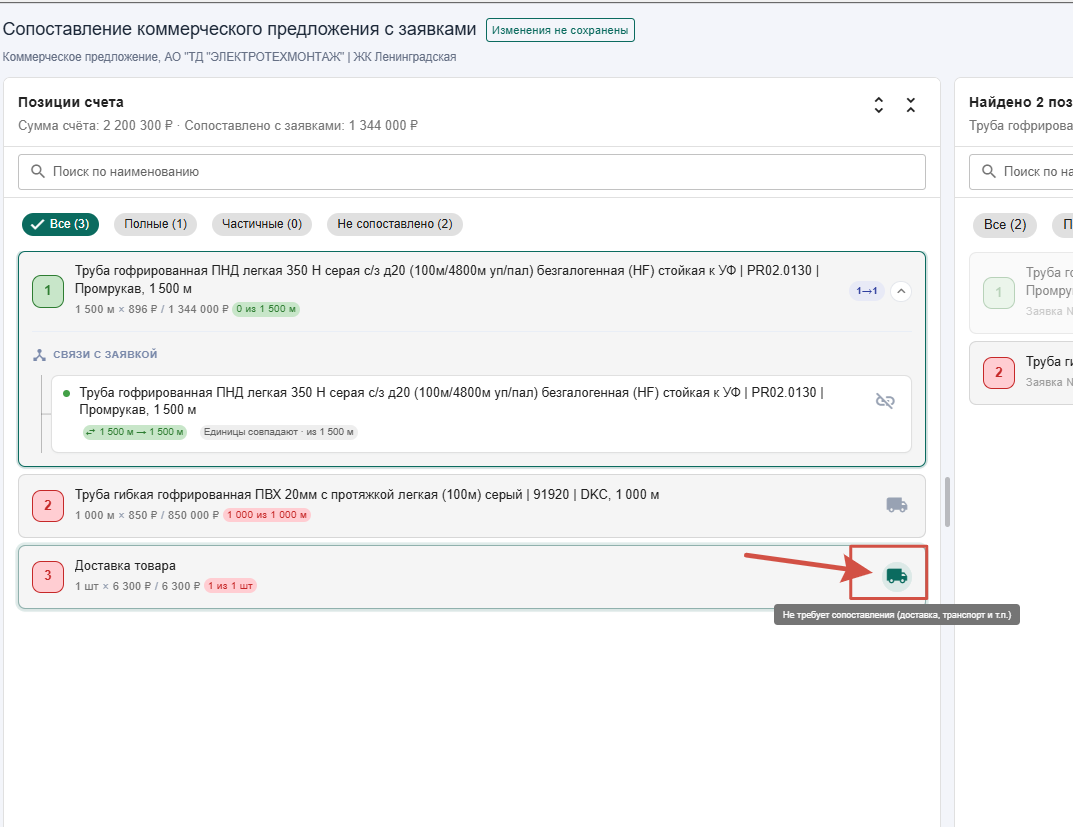Select position number 1 green badge
The height and width of the screenshot is (827, 1073).
[48, 291]
